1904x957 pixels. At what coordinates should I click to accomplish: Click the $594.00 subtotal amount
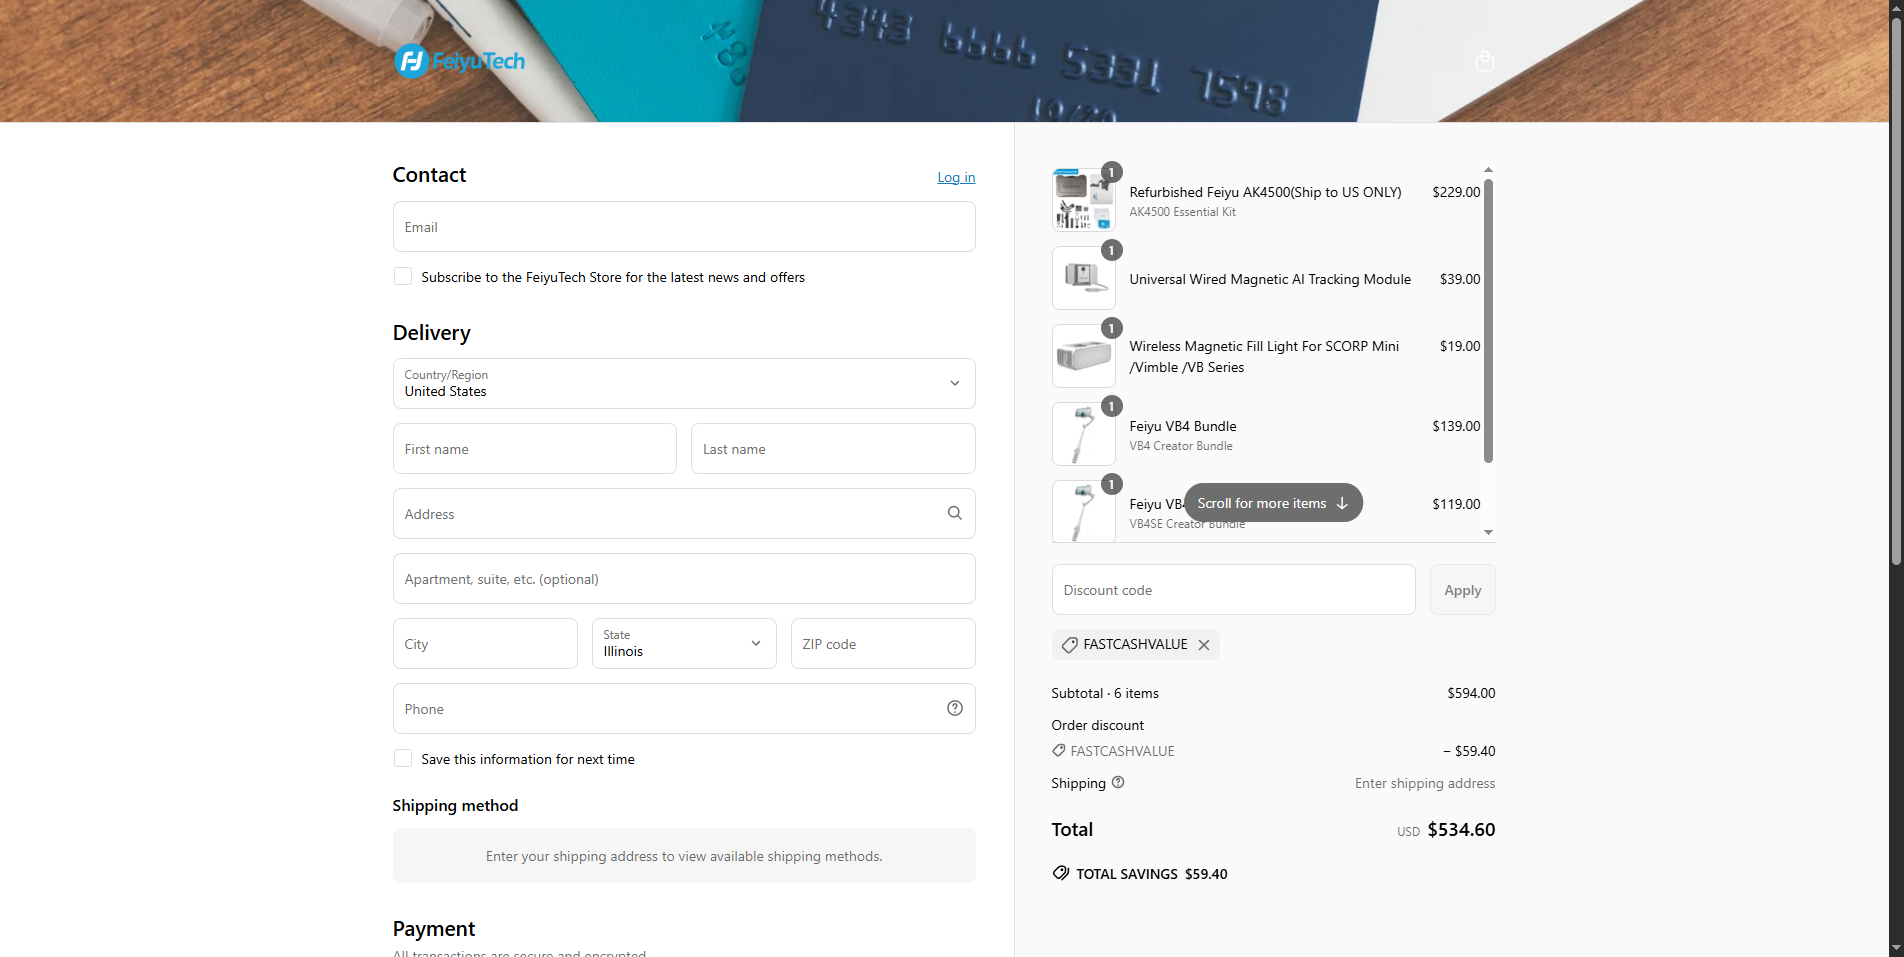(1471, 693)
